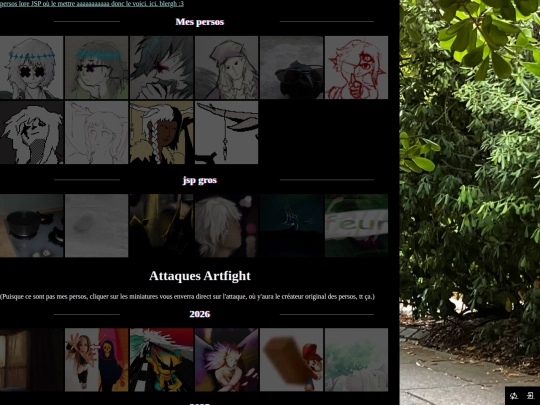The image size is (540, 405).
Task: Open black-and-white pixel character with star eye
Action: (x=31, y=132)
